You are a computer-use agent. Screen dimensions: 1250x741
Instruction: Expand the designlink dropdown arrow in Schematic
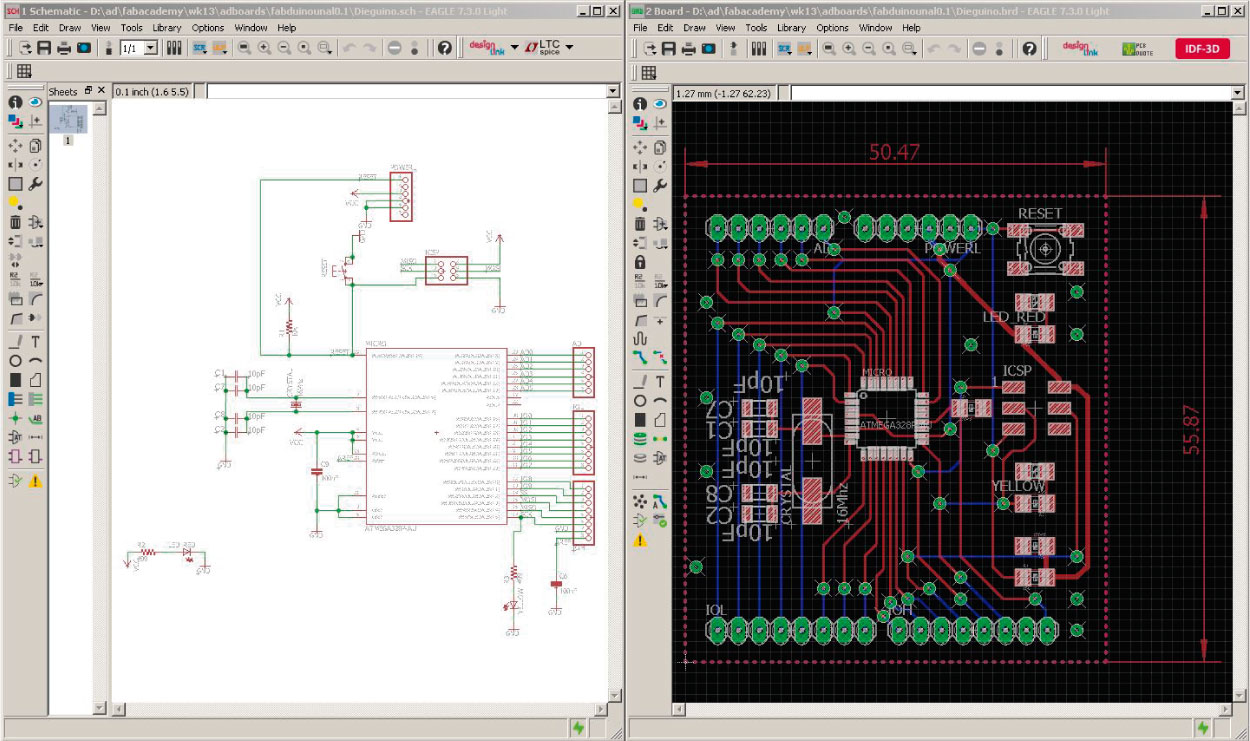(x=514, y=47)
